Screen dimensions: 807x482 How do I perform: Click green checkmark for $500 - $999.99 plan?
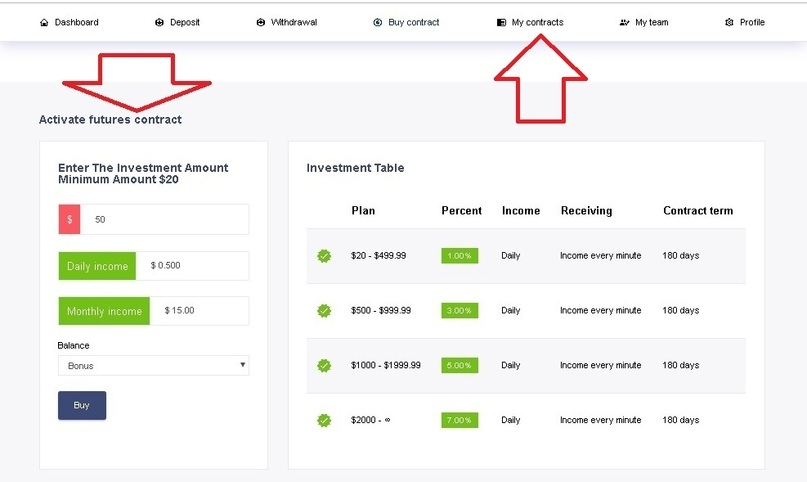pos(324,311)
